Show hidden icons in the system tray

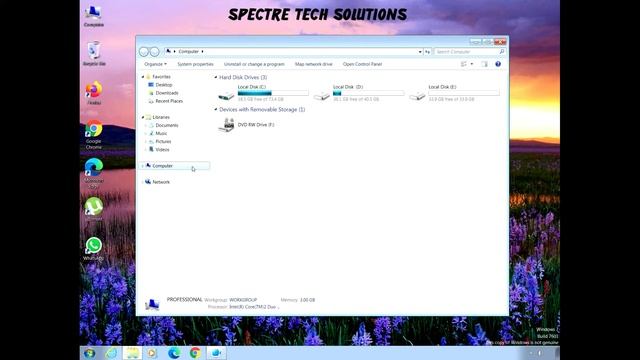point(531,353)
